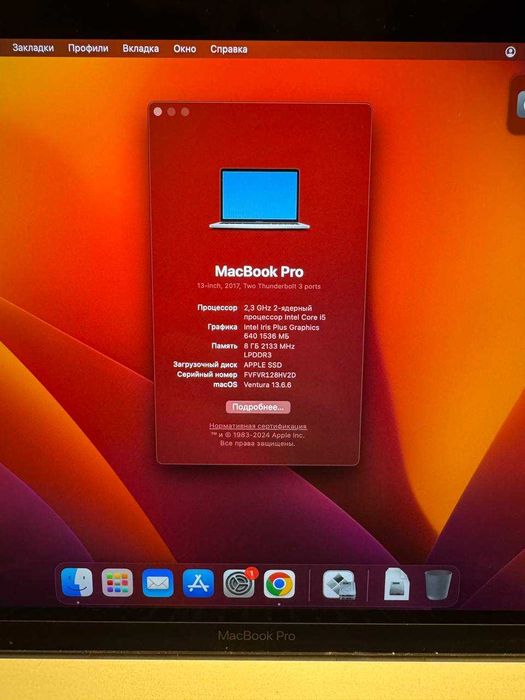This screenshot has height=700, width=525.
Task: Open System Settings with update badge
Action: click(239, 583)
